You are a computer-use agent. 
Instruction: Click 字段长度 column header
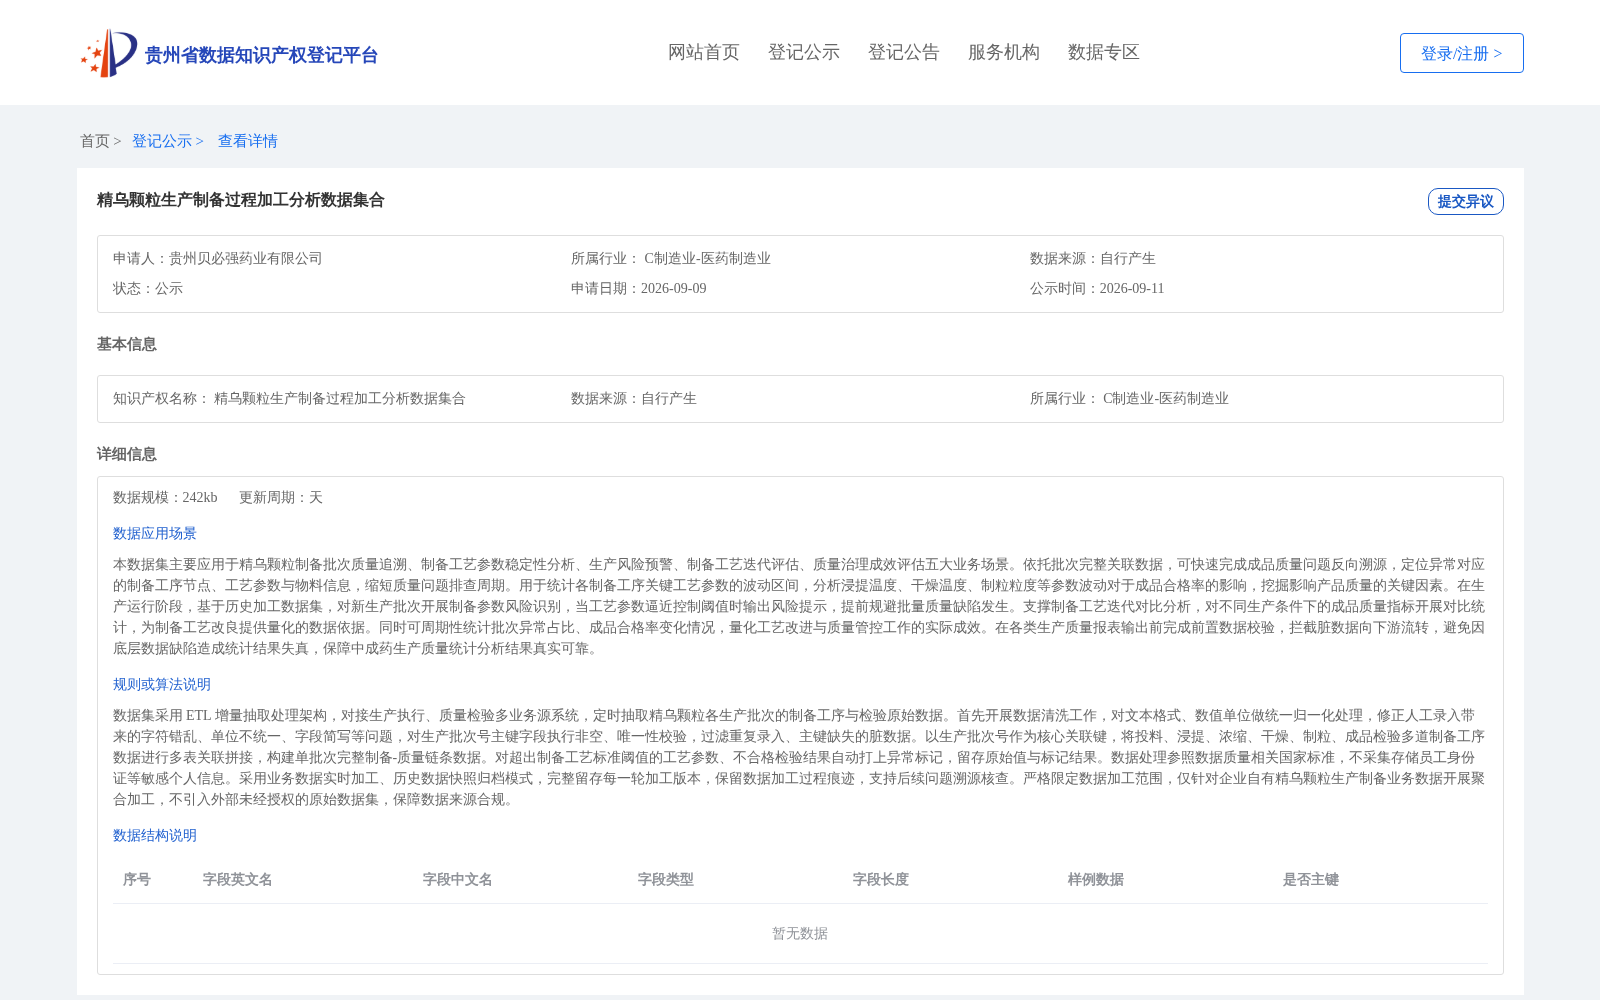tap(881, 879)
